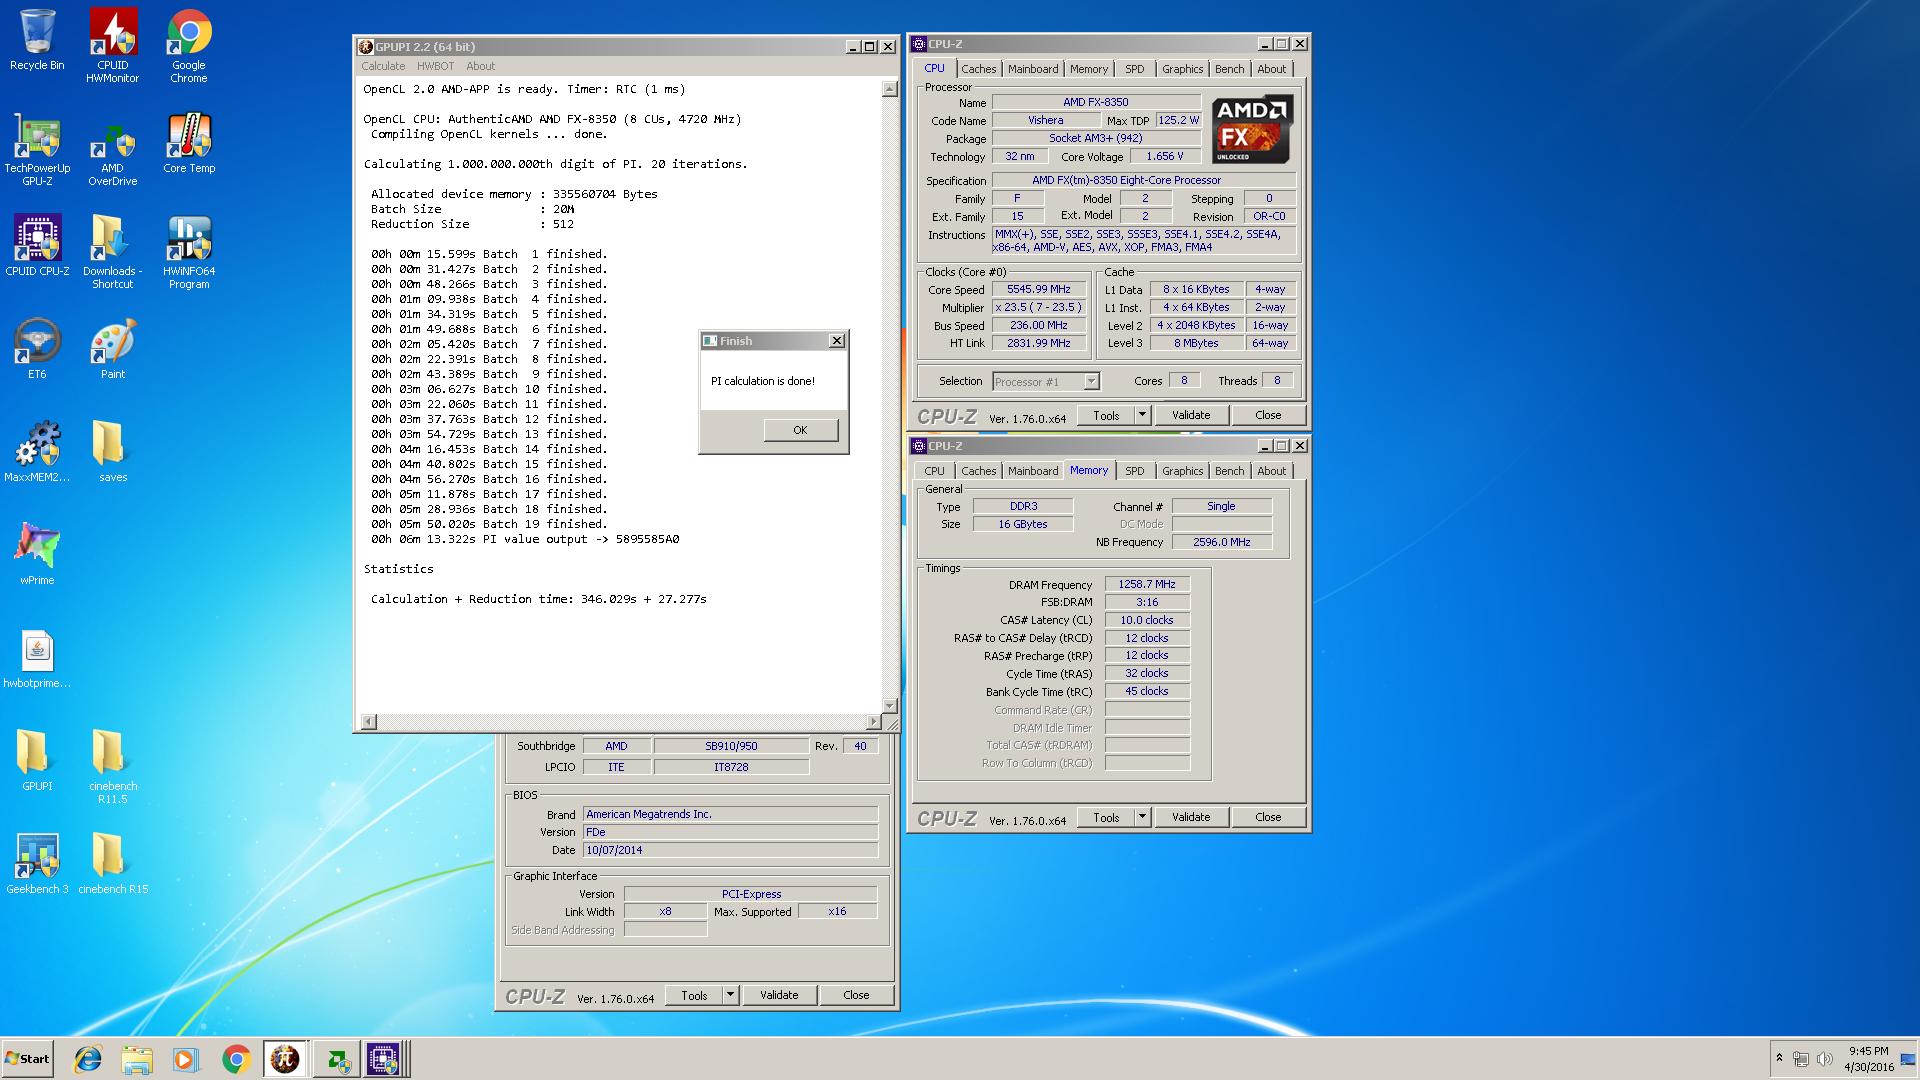Launch TechPowerUp GPU-Z desktop icon
This screenshot has height=1080, width=1920.
click(37, 150)
